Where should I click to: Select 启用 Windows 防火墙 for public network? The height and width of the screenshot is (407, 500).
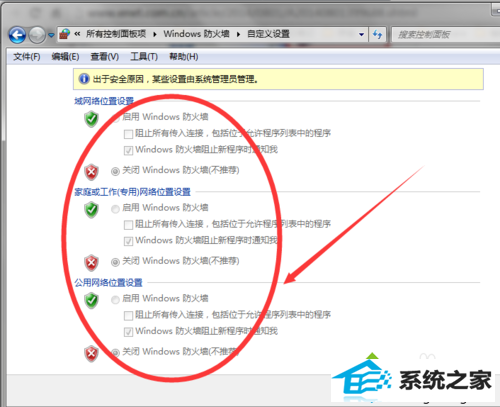tap(115, 300)
